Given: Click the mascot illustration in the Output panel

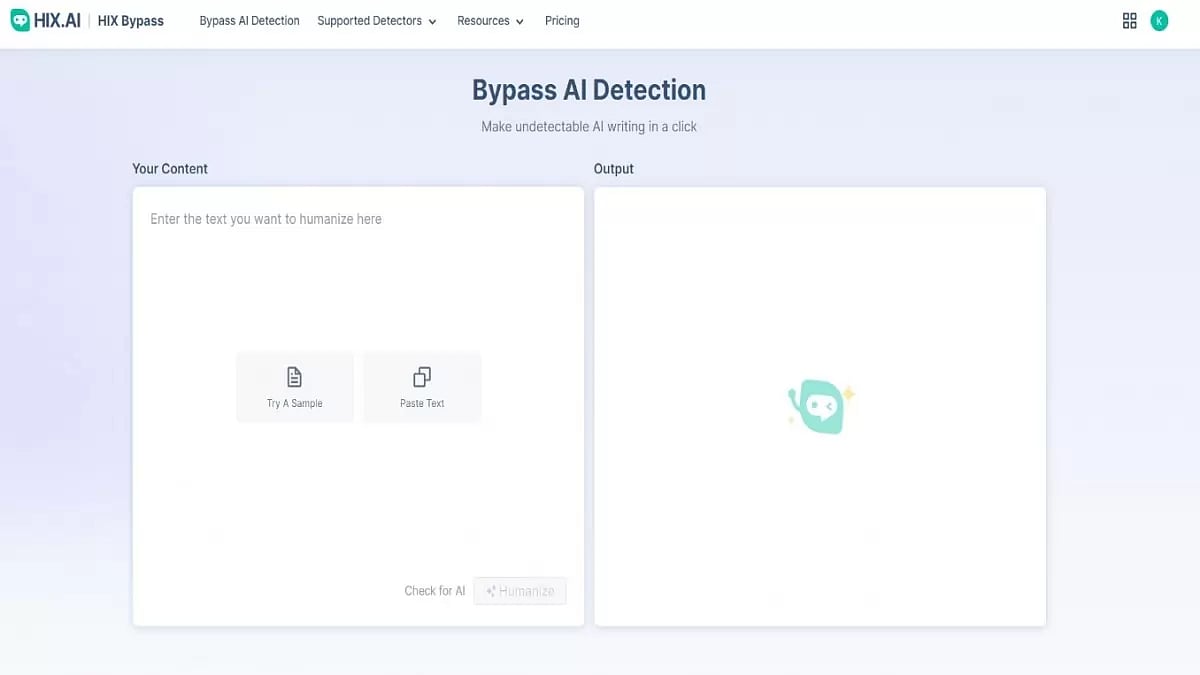Looking at the screenshot, I should pyautogui.click(x=820, y=405).
